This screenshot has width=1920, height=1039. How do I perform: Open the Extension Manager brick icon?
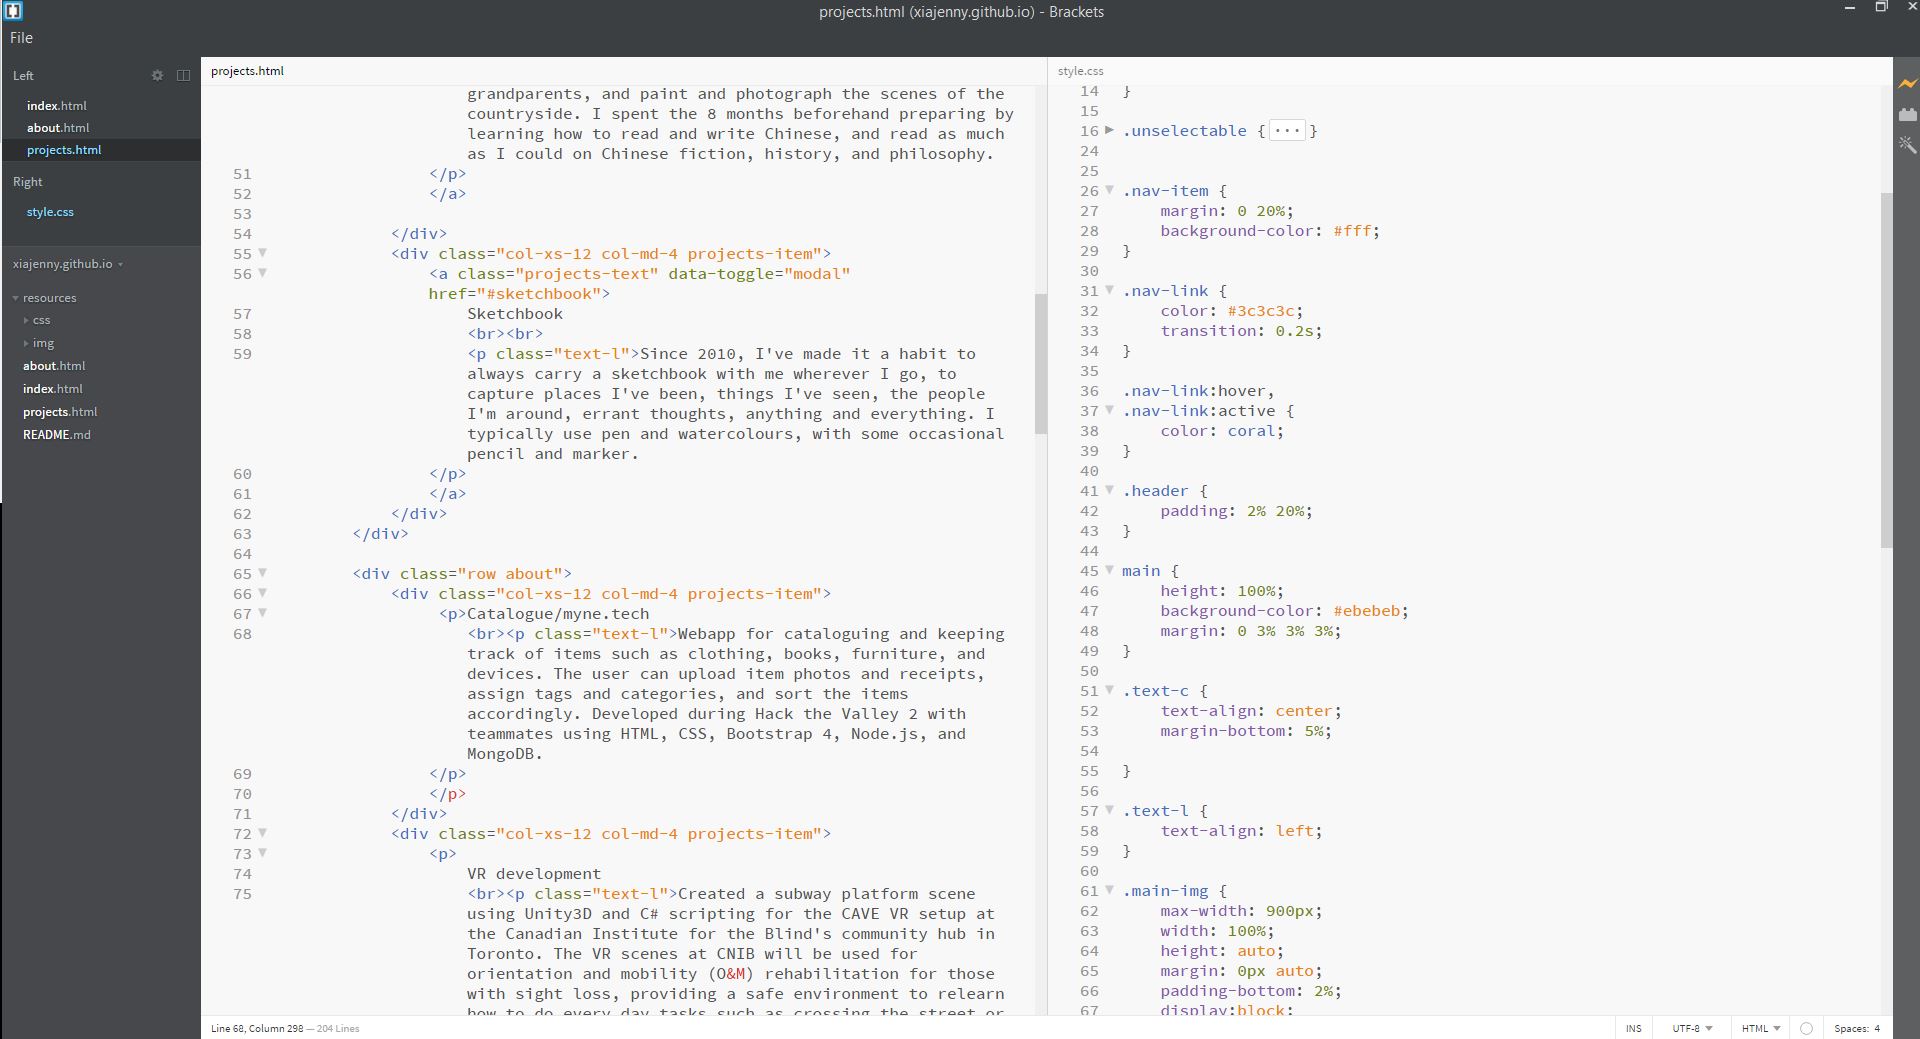(x=1908, y=114)
